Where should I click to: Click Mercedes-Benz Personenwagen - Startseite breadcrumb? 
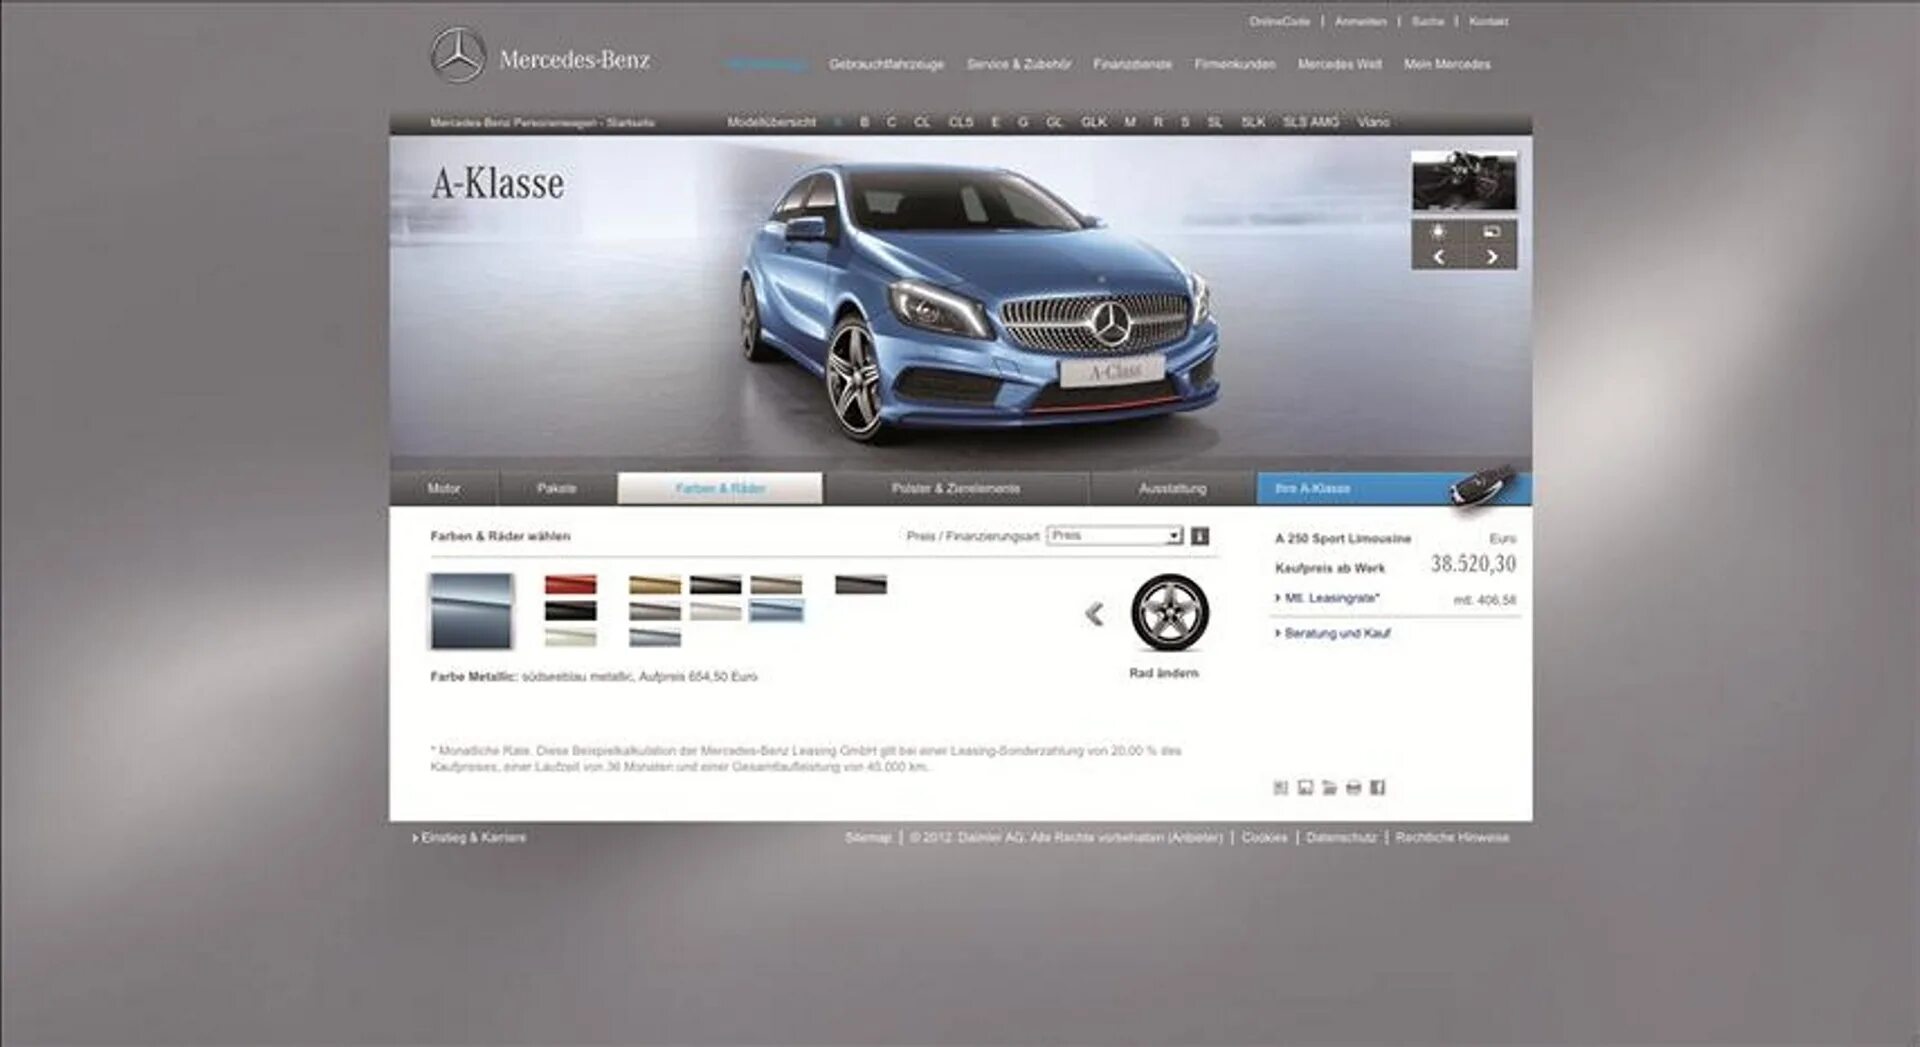[542, 122]
